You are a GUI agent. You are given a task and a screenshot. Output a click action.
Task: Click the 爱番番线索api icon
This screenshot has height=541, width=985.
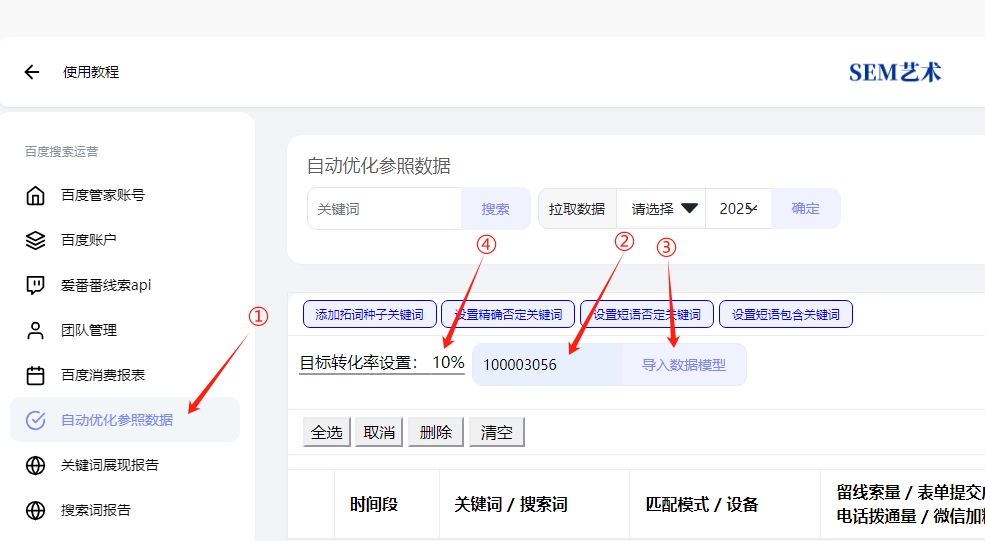(36, 285)
